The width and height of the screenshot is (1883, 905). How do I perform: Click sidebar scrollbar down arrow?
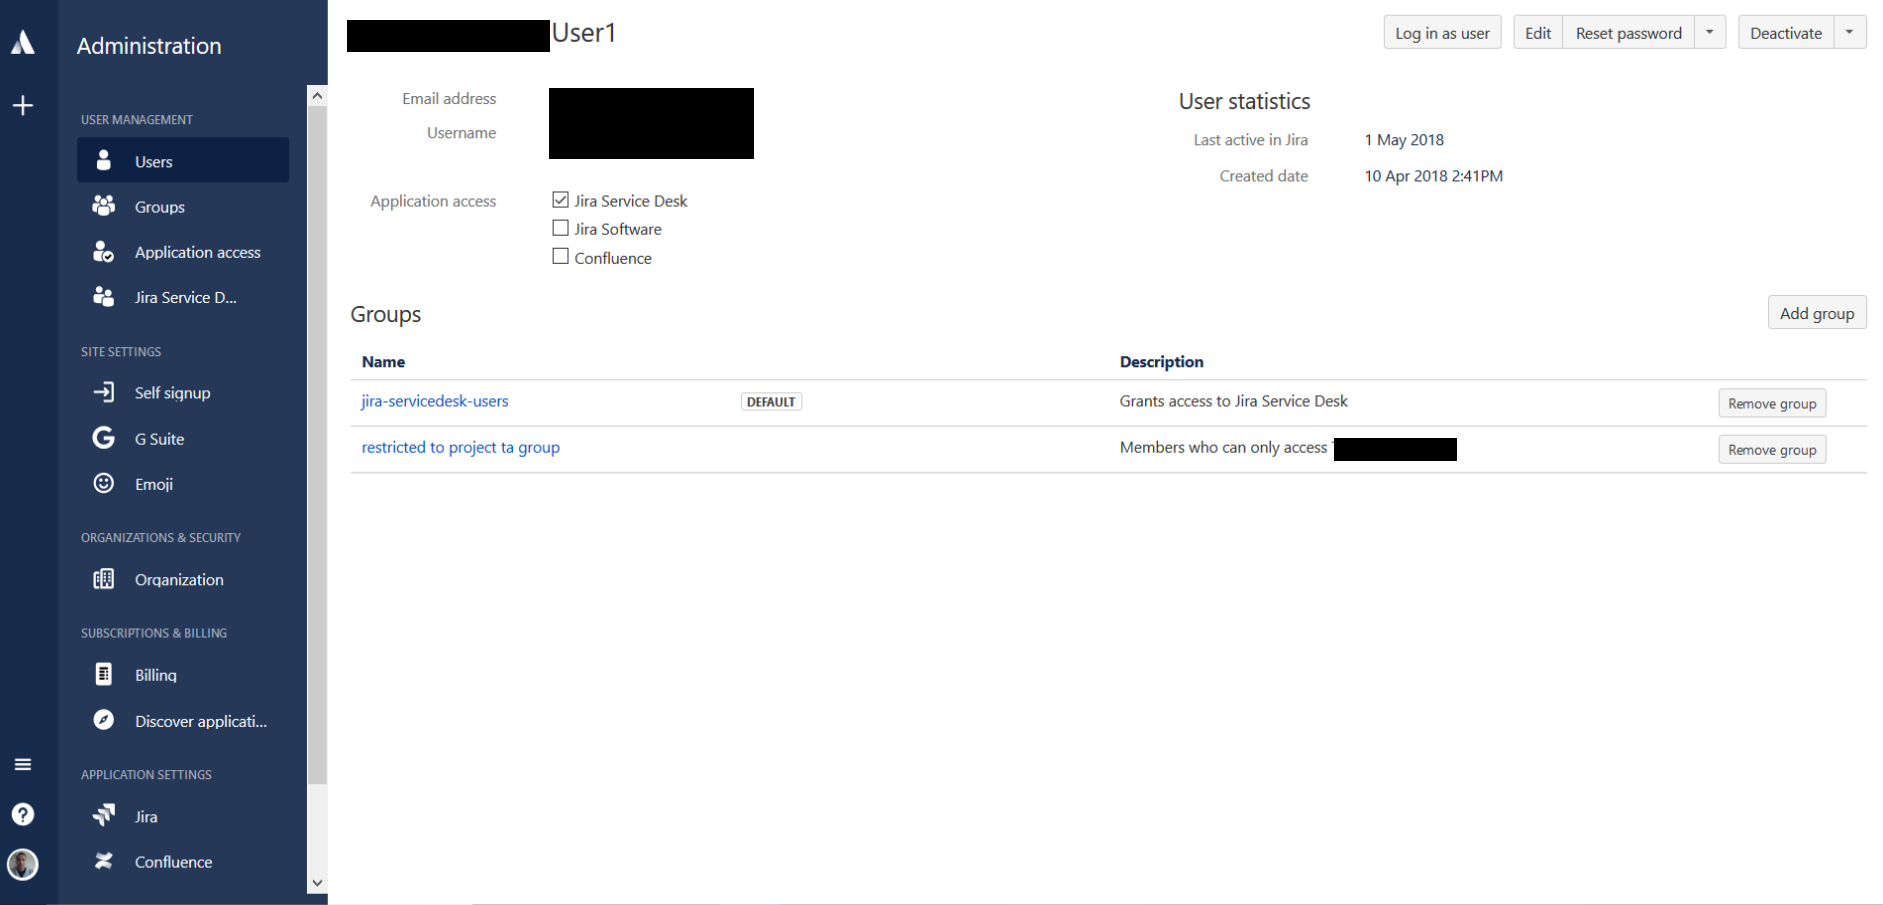(317, 883)
